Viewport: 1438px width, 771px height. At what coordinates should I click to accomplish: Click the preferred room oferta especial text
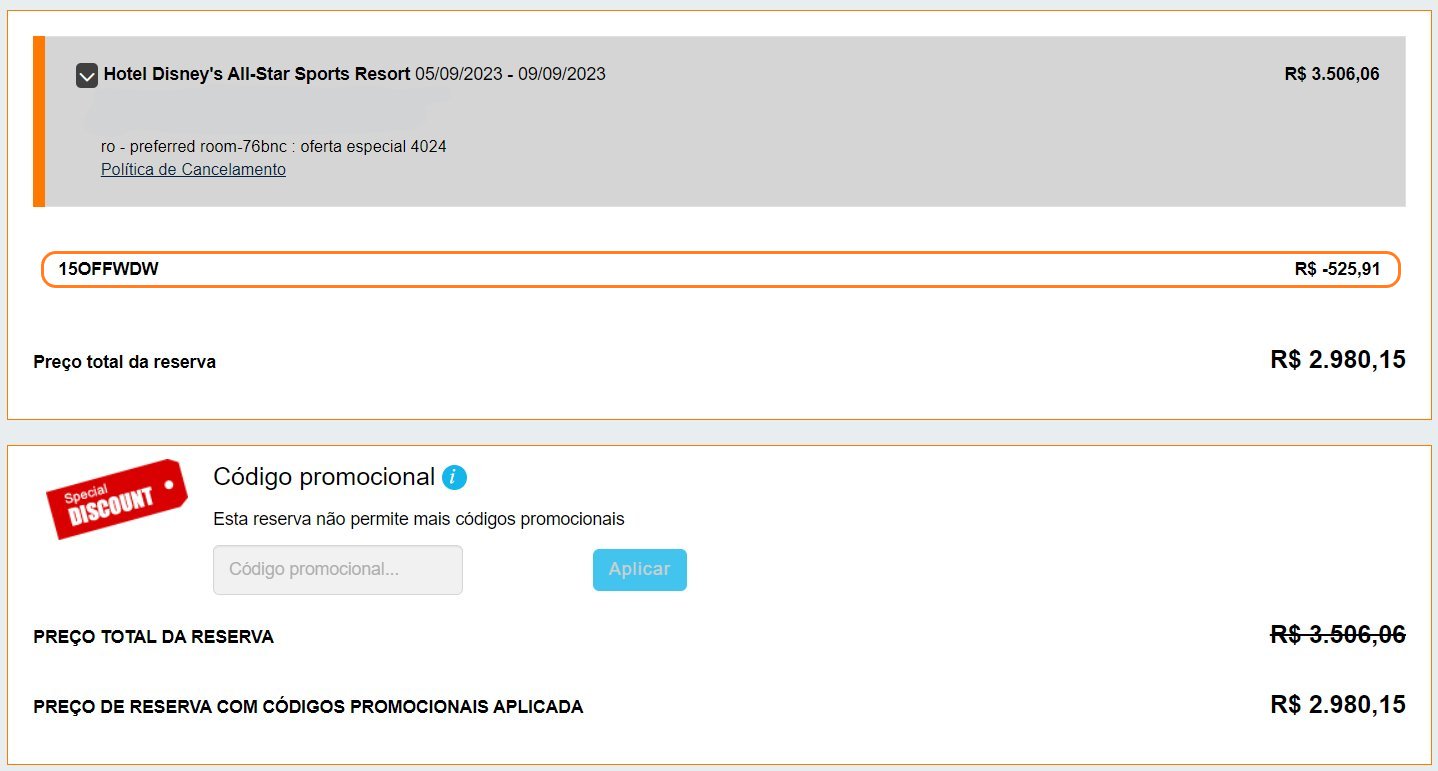tap(274, 147)
